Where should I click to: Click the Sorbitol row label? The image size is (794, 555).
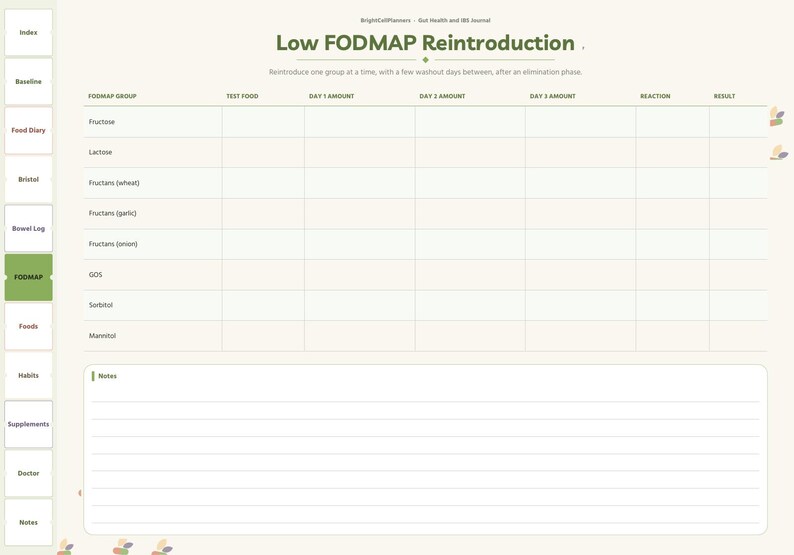(x=101, y=305)
